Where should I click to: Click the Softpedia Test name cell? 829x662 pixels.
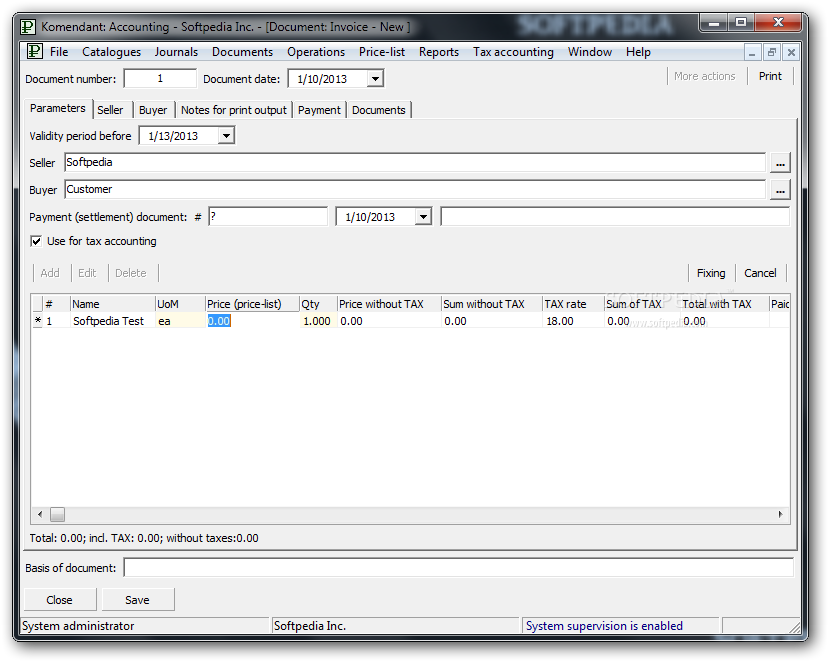pyautogui.click(x=113, y=321)
